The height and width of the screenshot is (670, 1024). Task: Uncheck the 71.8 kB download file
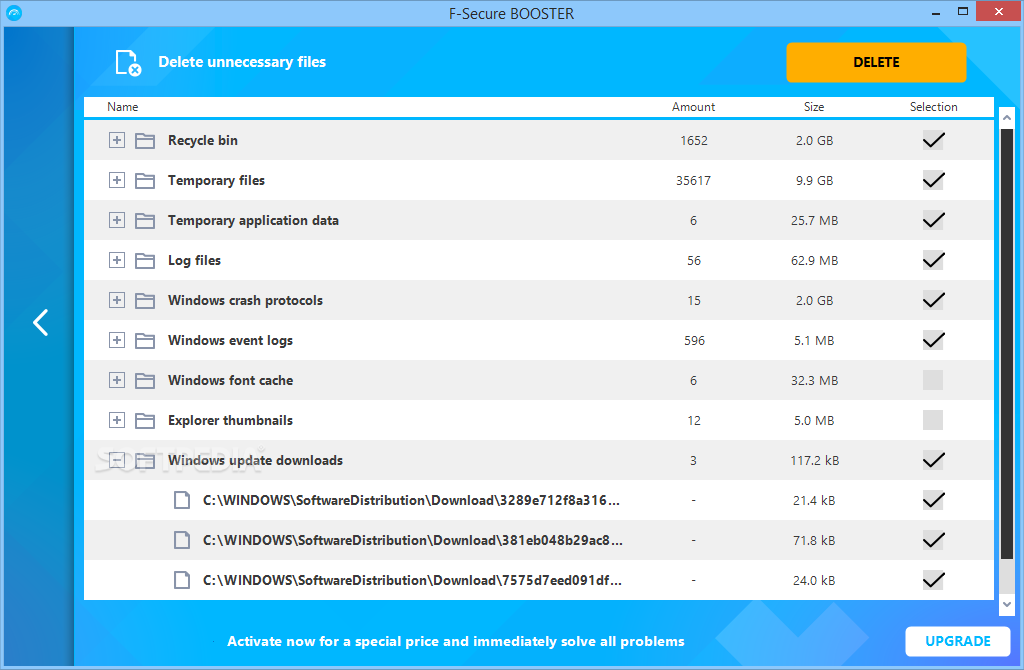[933, 540]
